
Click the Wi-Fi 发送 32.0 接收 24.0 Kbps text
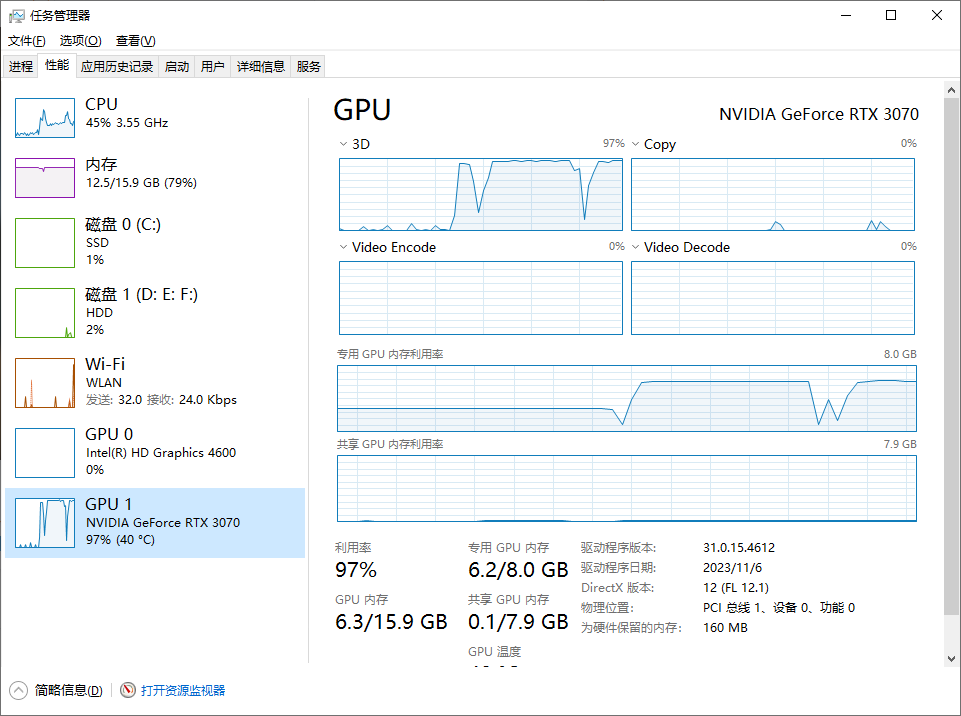tap(161, 400)
